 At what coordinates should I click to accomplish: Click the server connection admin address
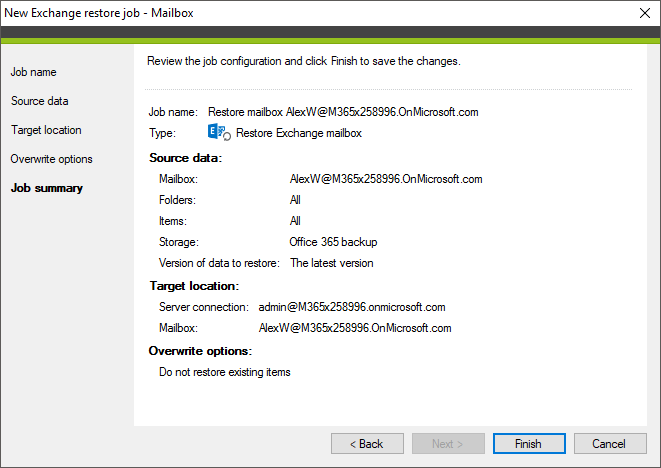tap(352, 307)
